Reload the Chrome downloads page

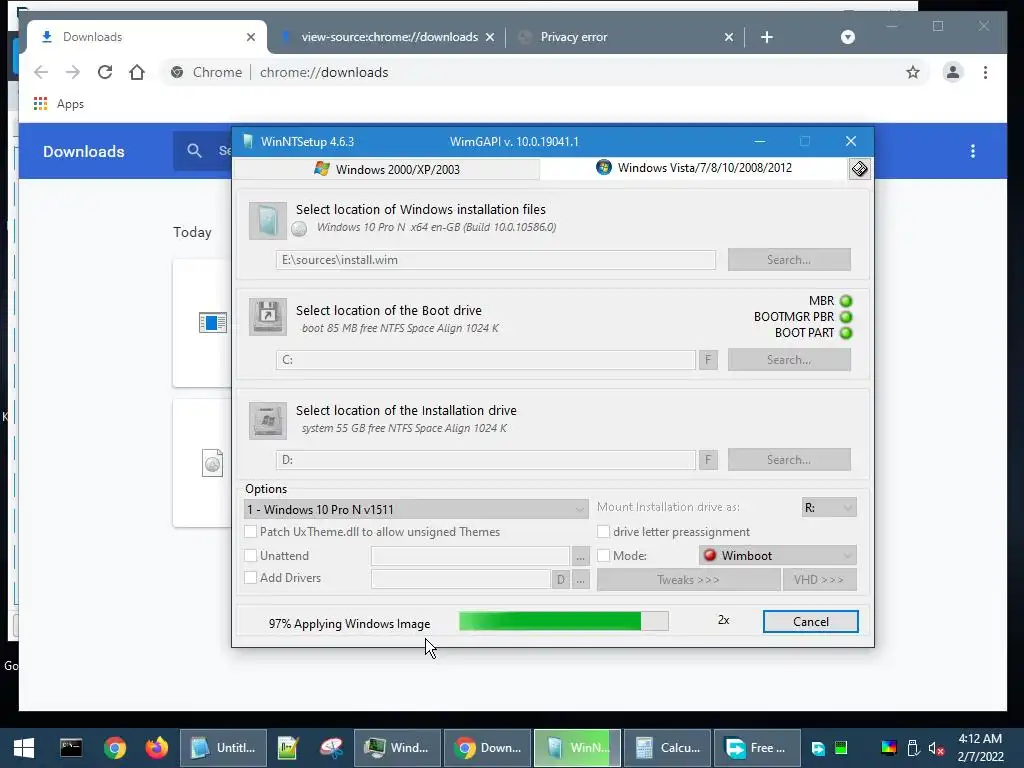pyautogui.click(x=104, y=72)
